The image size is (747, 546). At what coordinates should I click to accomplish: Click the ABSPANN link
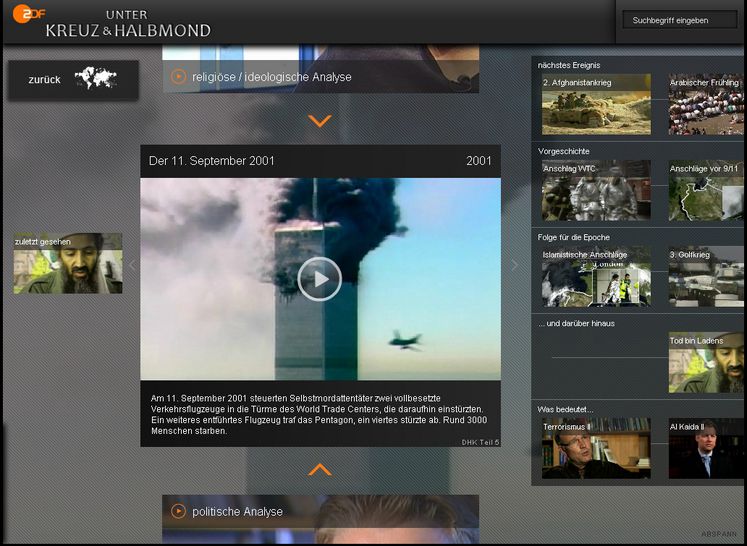click(718, 534)
